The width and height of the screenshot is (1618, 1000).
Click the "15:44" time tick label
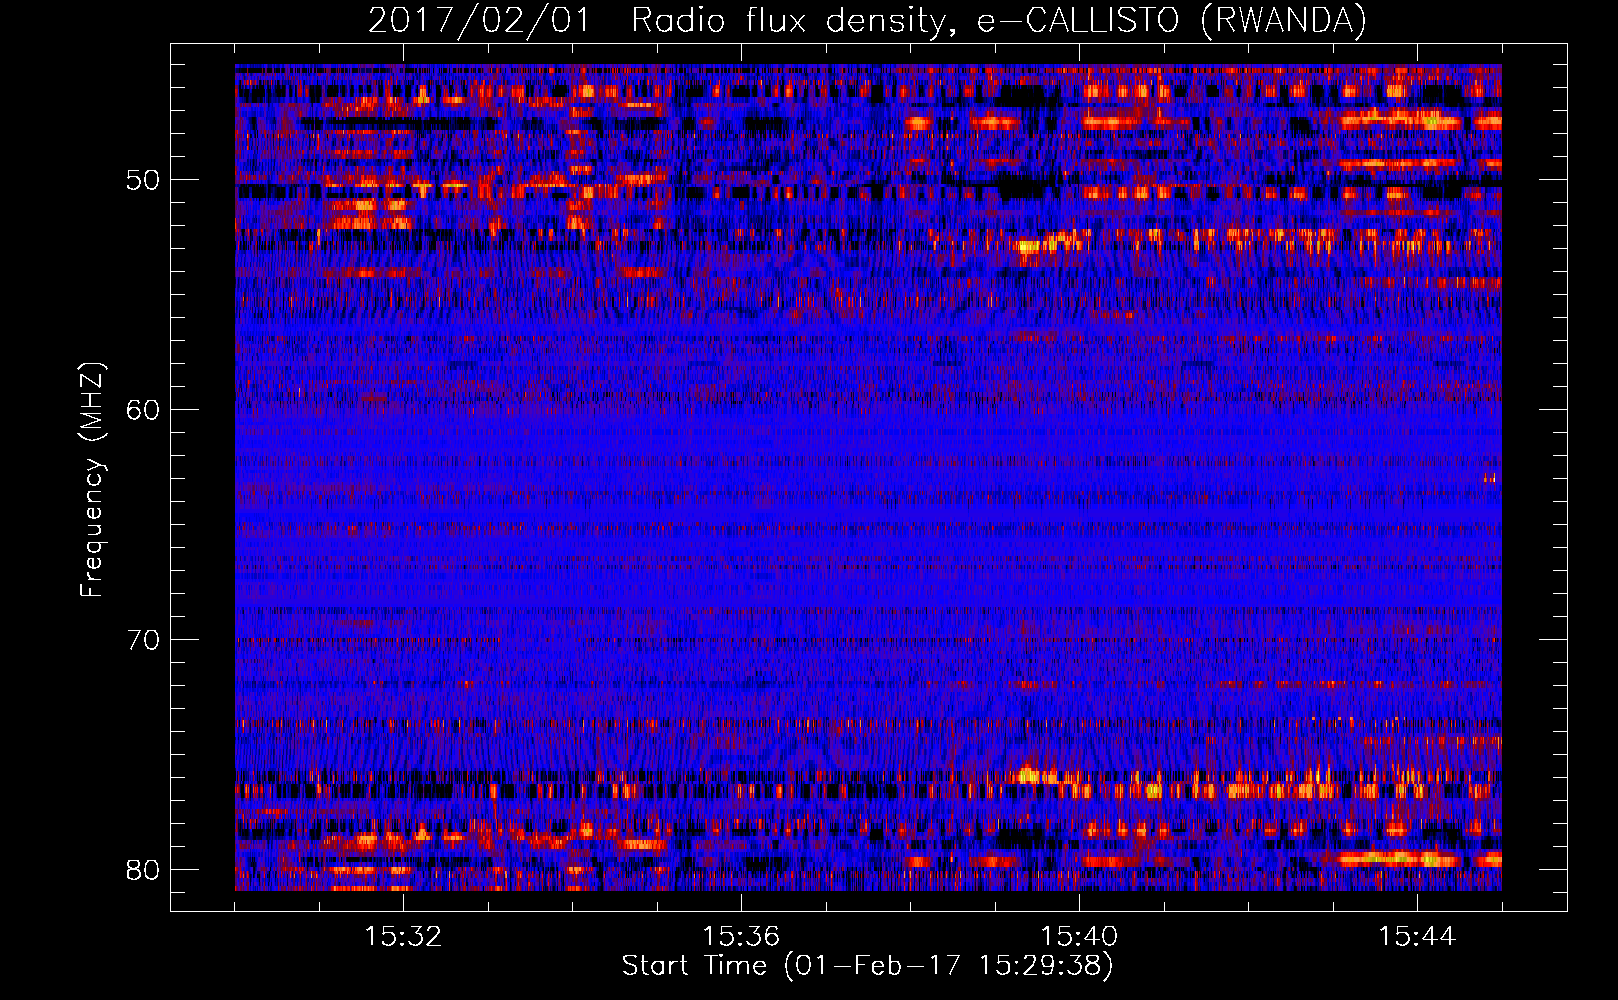pos(1417,937)
